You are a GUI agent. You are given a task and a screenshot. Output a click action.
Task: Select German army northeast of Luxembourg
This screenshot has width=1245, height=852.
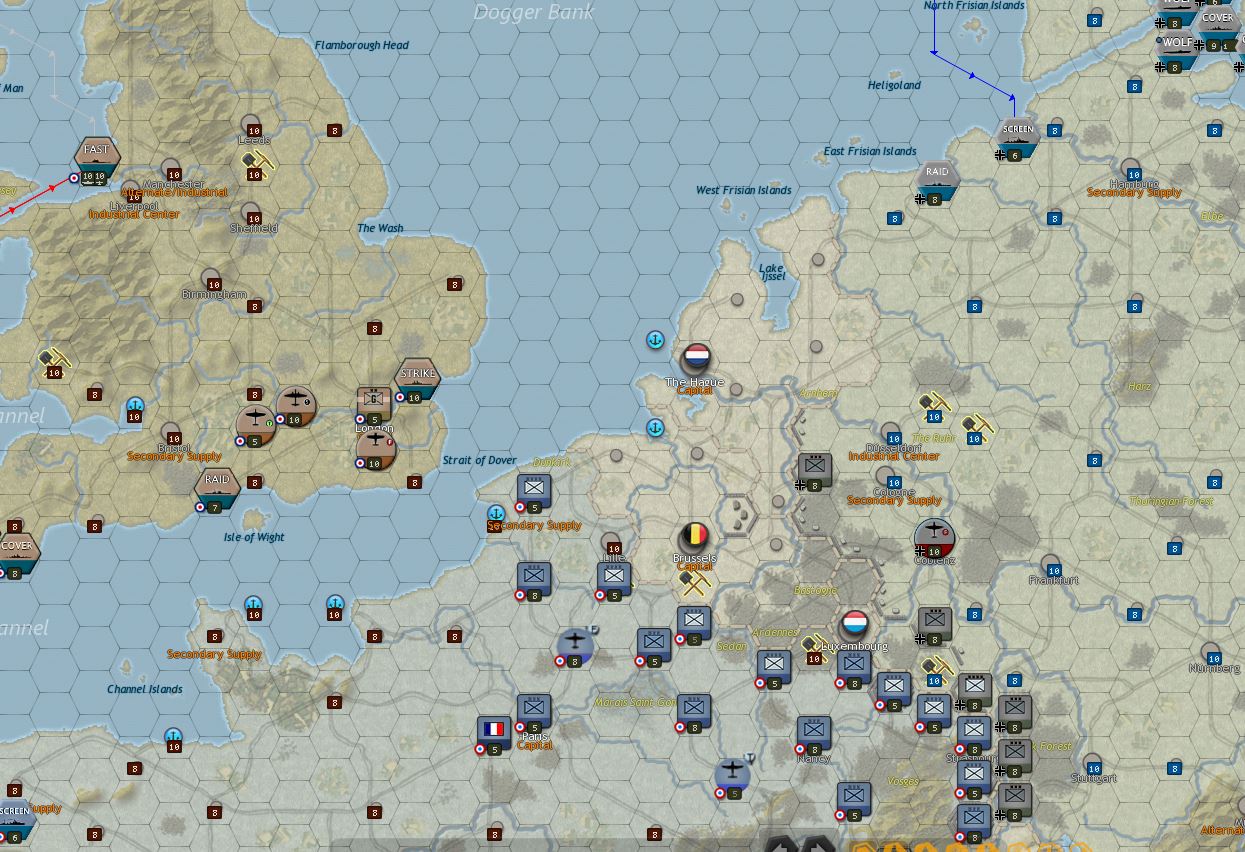click(934, 624)
